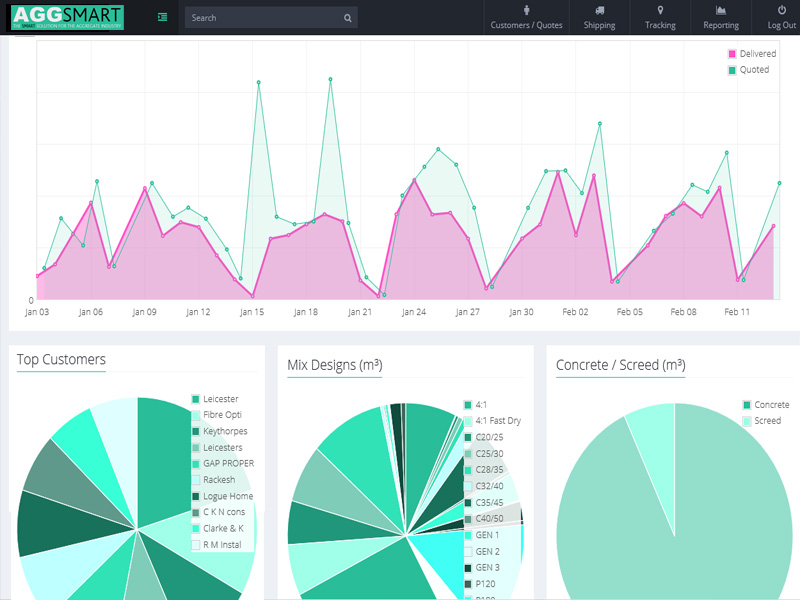The height and width of the screenshot is (600, 800).
Task: Click the Feb 11 axis label
Action: (737, 312)
